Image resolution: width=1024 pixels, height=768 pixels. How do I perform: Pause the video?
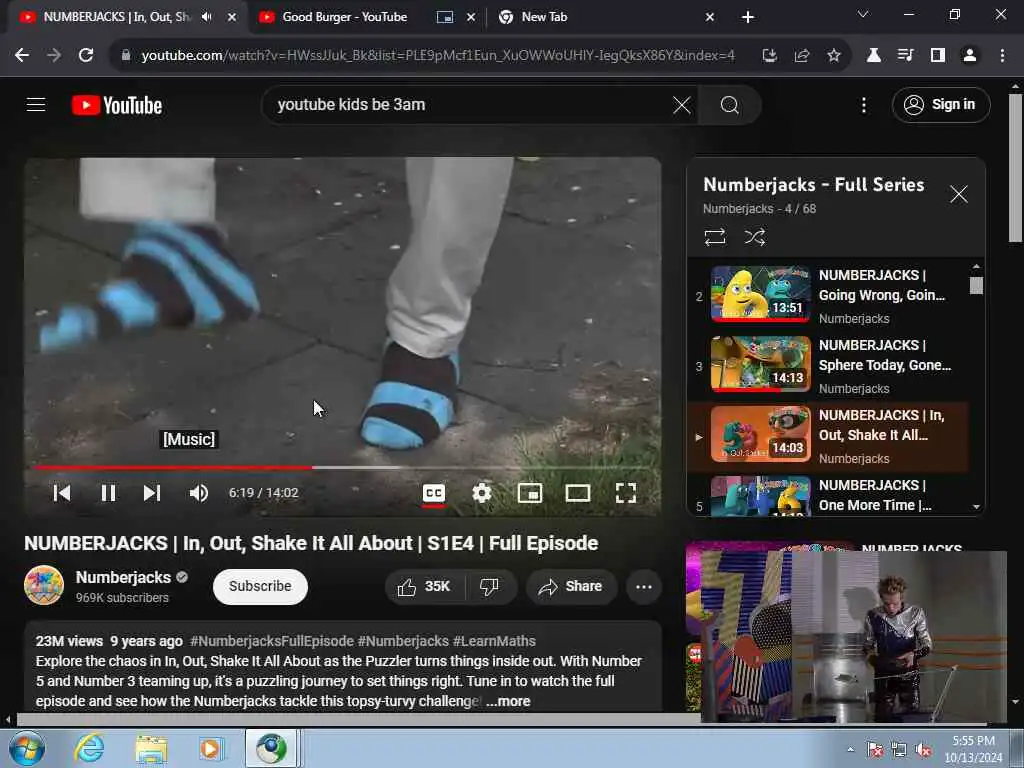click(x=108, y=493)
